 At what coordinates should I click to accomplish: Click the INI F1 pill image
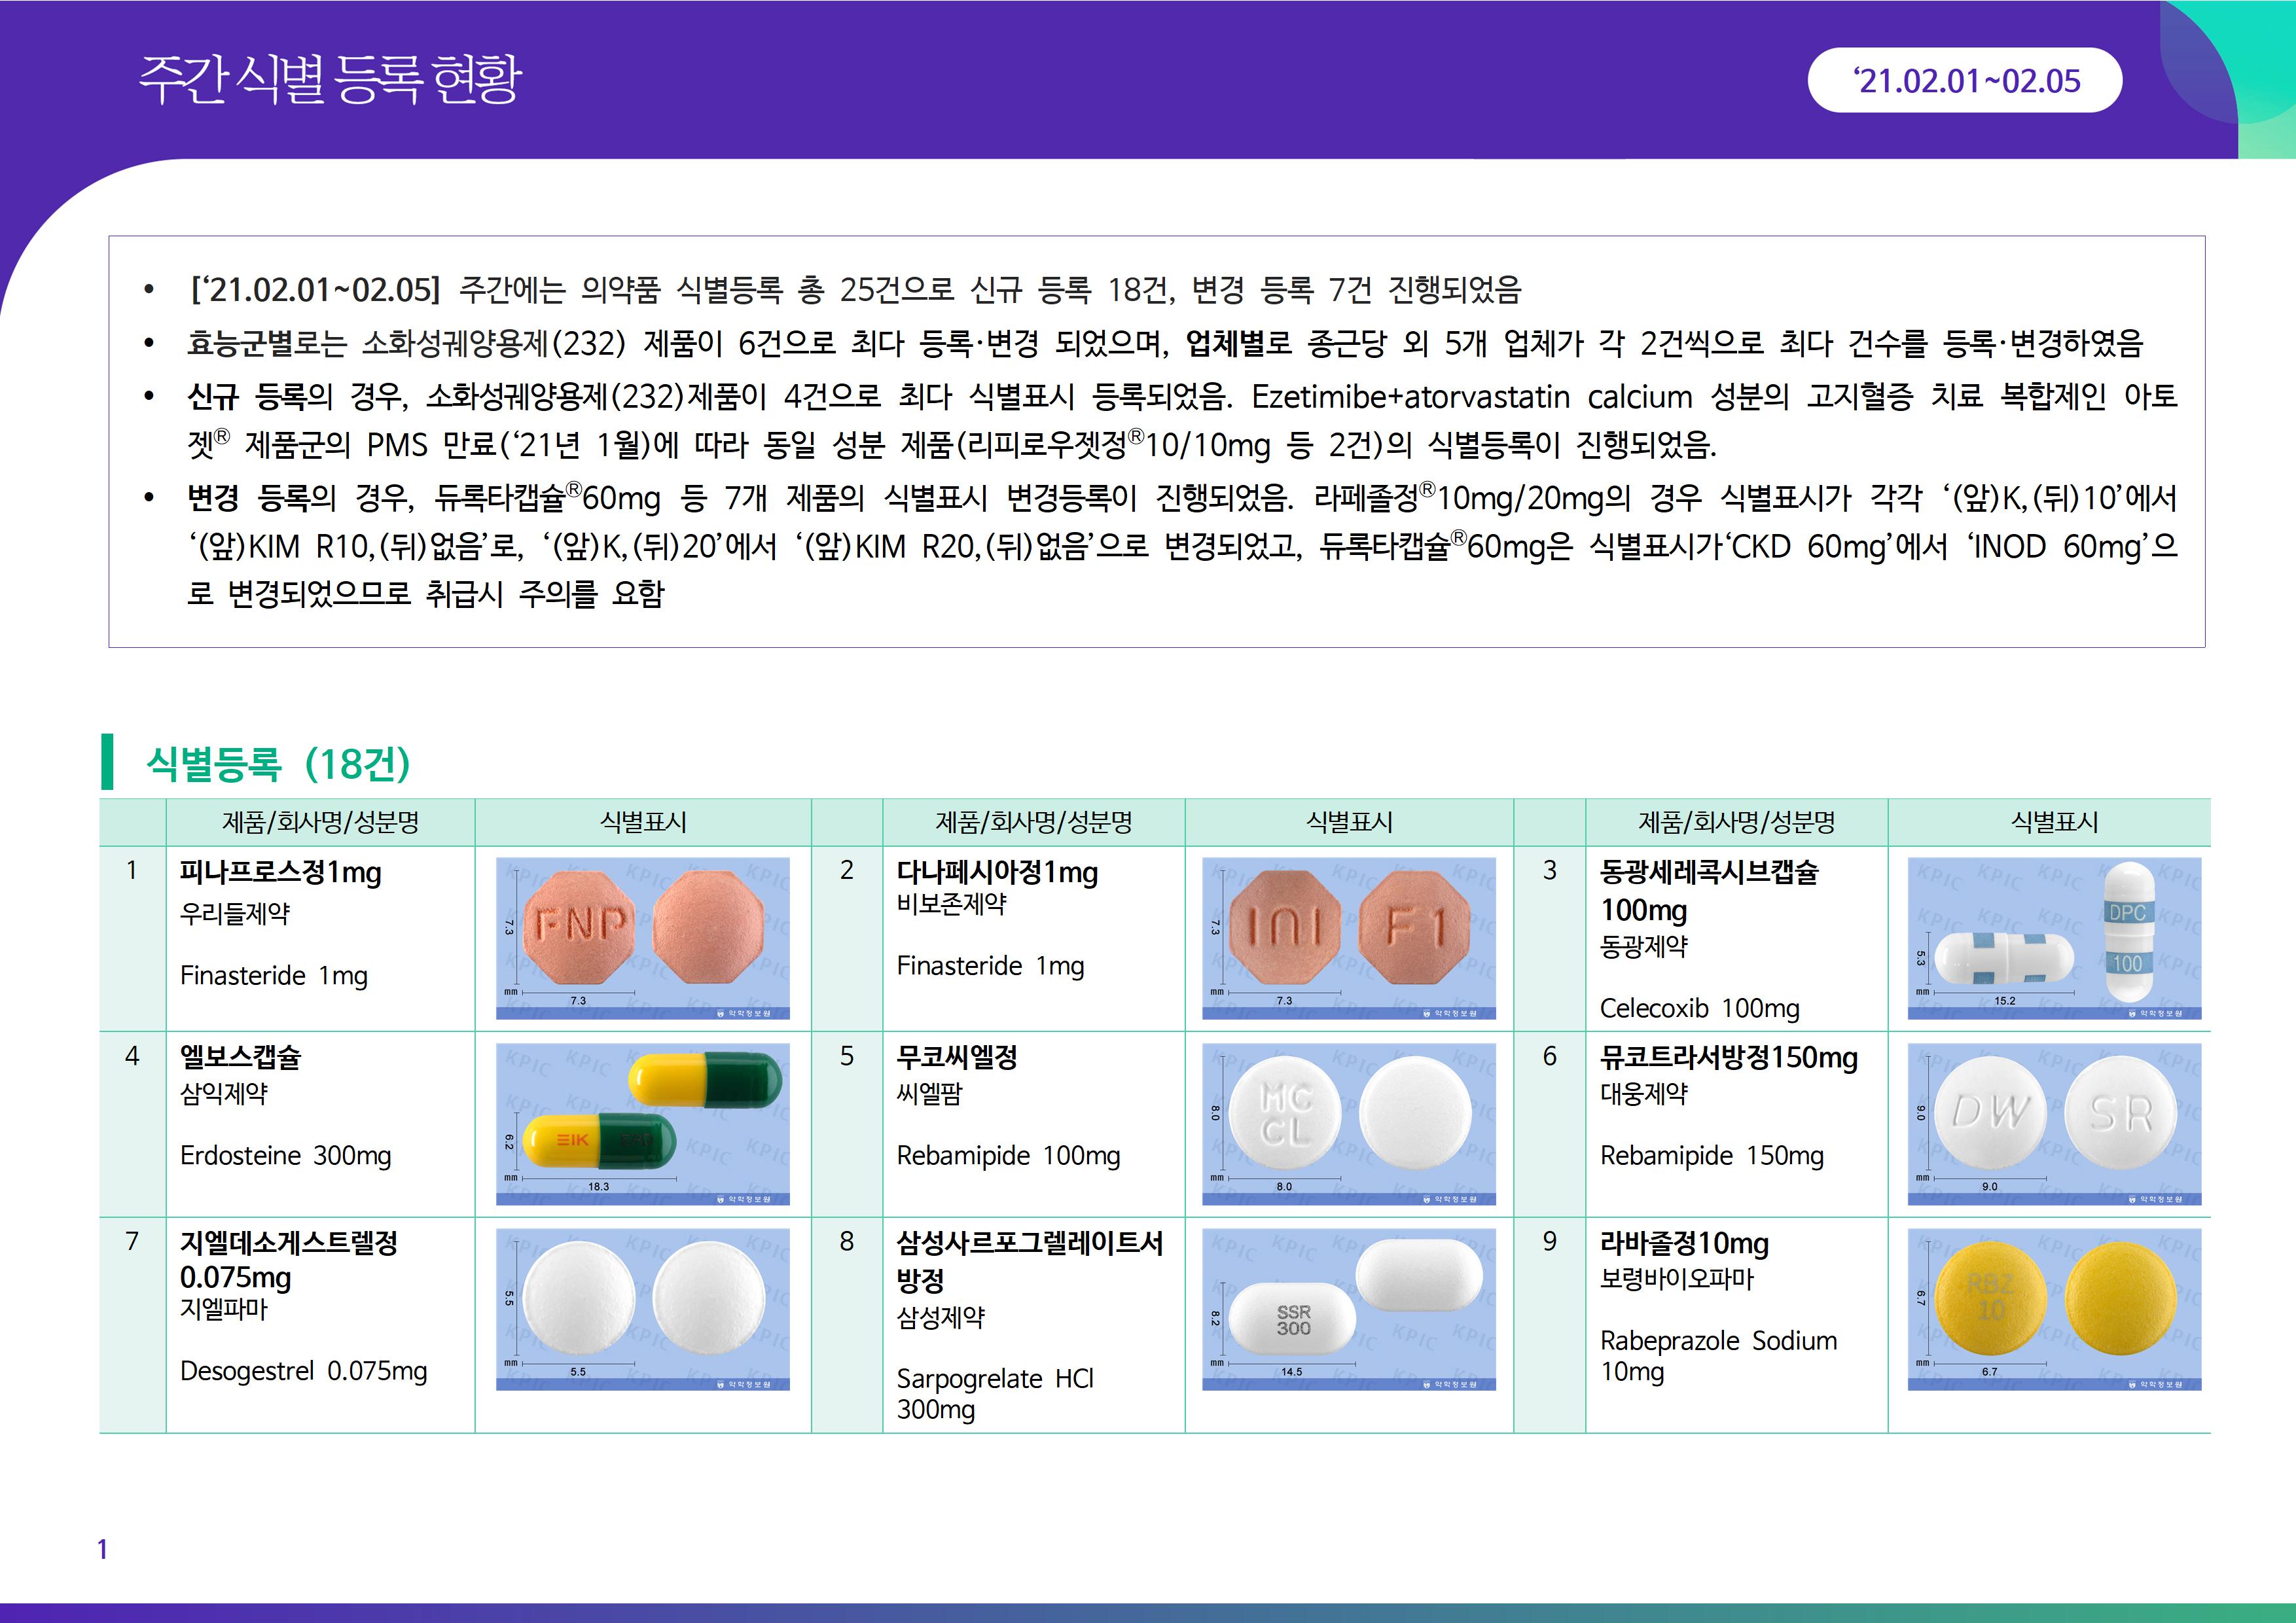tap(1348, 938)
